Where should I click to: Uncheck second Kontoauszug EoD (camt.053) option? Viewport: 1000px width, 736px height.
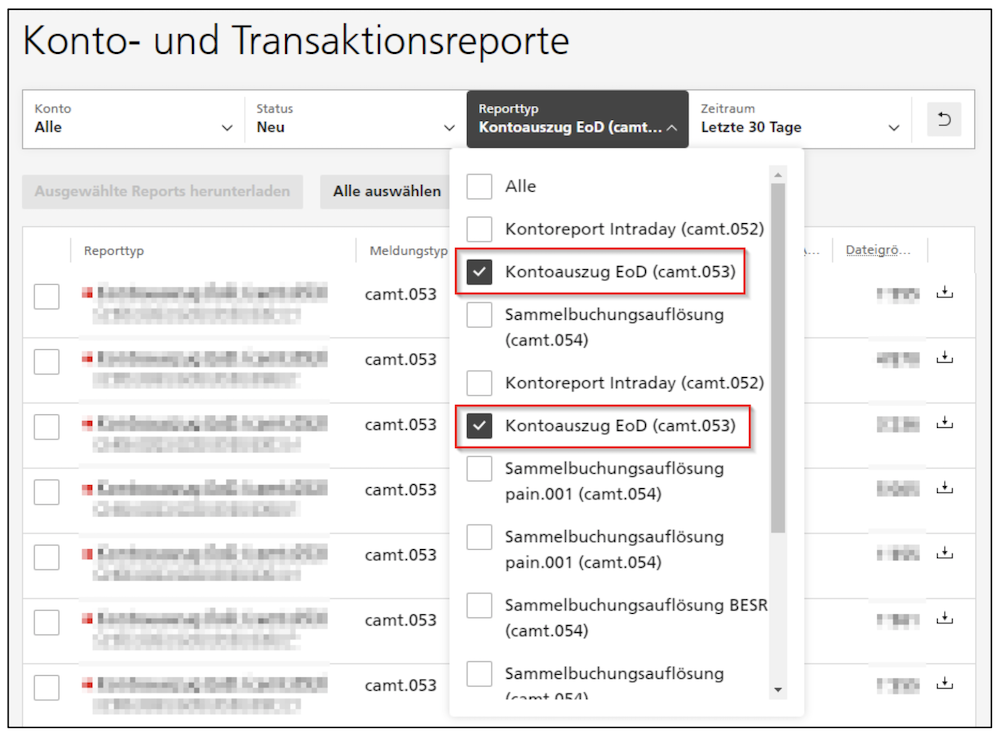click(x=479, y=425)
